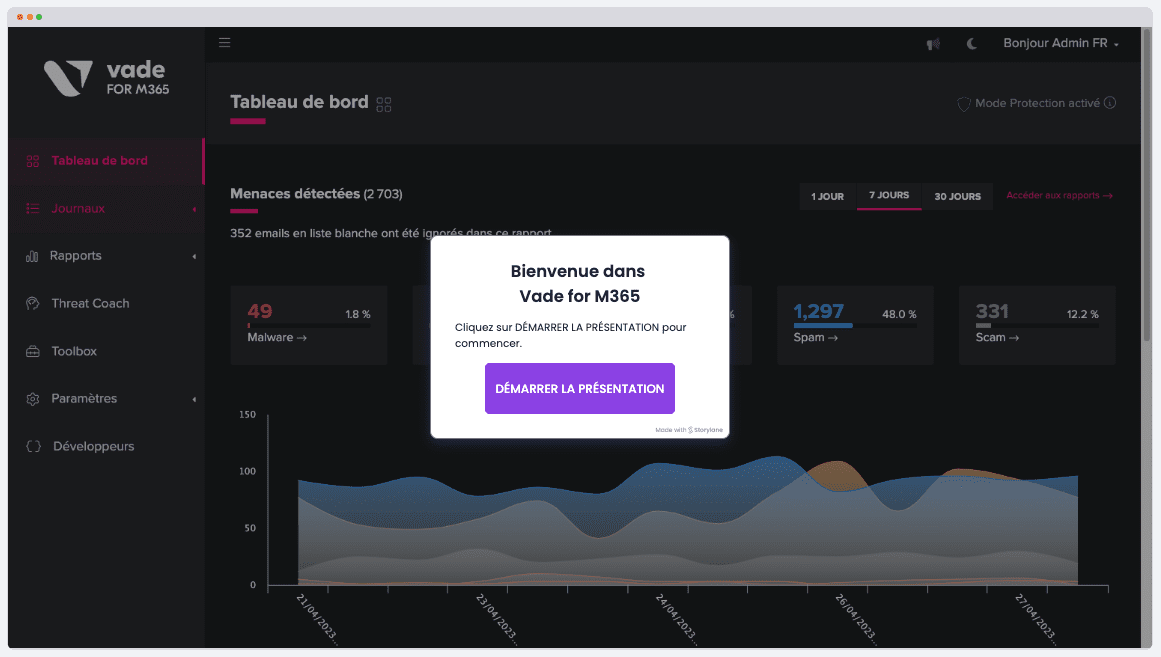Click the Vade for M365 logo
This screenshot has width=1161, height=657.
[107, 78]
